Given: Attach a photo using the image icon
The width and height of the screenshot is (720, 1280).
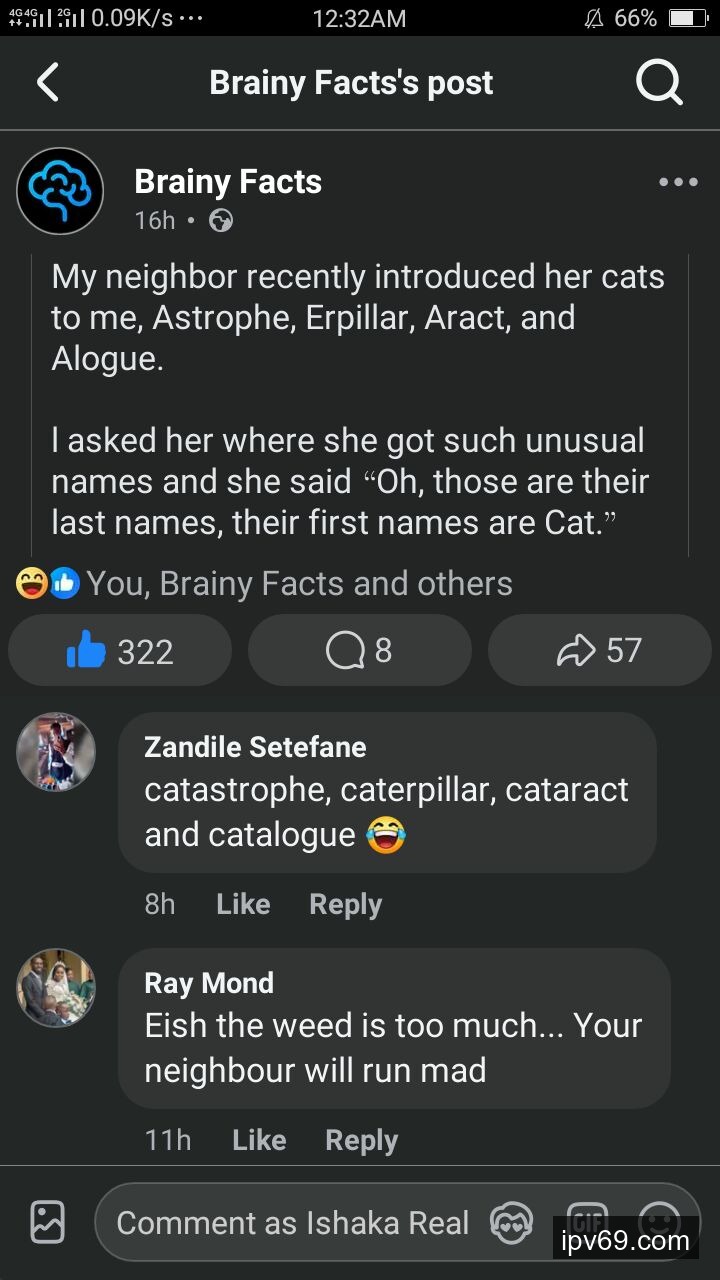Looking at the screenshot, I should (48, 1222).
